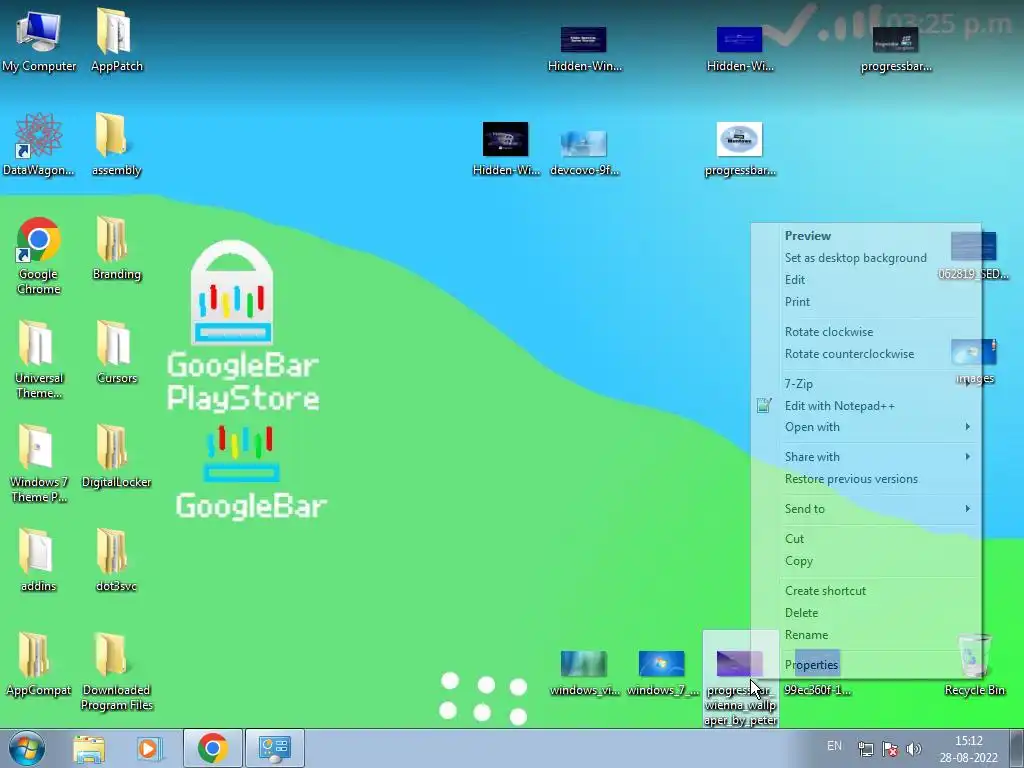Choose Edit with Notepad++
Screen dimensions: 1024x768
coord(866,406)
